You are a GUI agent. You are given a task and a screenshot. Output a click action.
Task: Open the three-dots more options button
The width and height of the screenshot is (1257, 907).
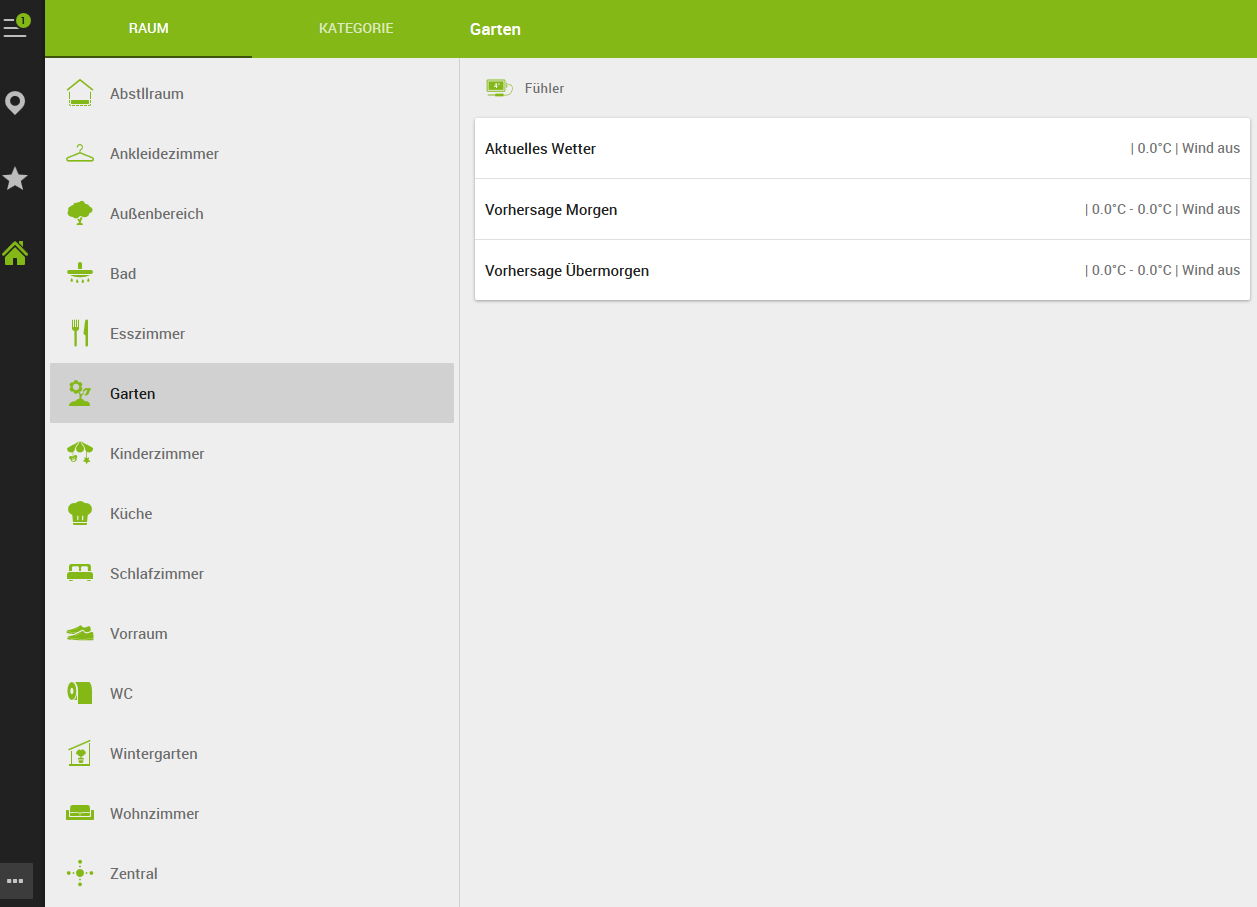(16, 881)
